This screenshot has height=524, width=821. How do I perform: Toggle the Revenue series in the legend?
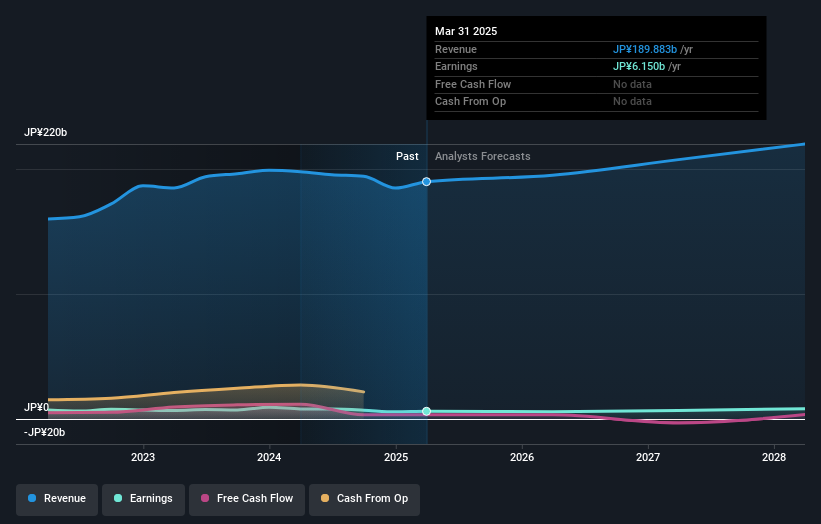click(x=57, y=498)
